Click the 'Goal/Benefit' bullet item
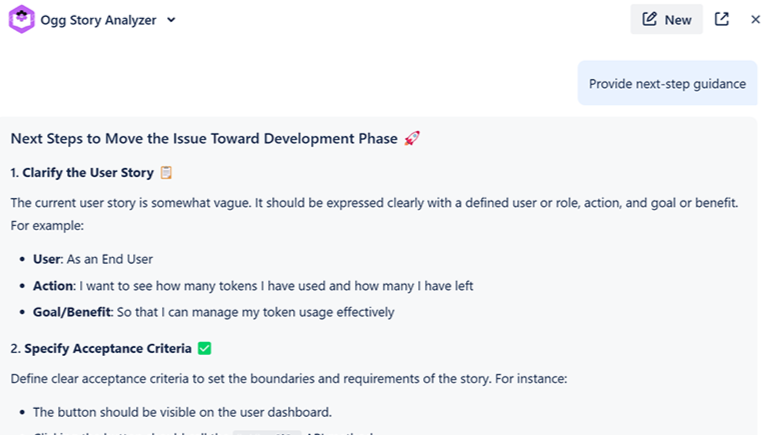Viewport: 765px width, 435px height. click(x=214, y=312)
